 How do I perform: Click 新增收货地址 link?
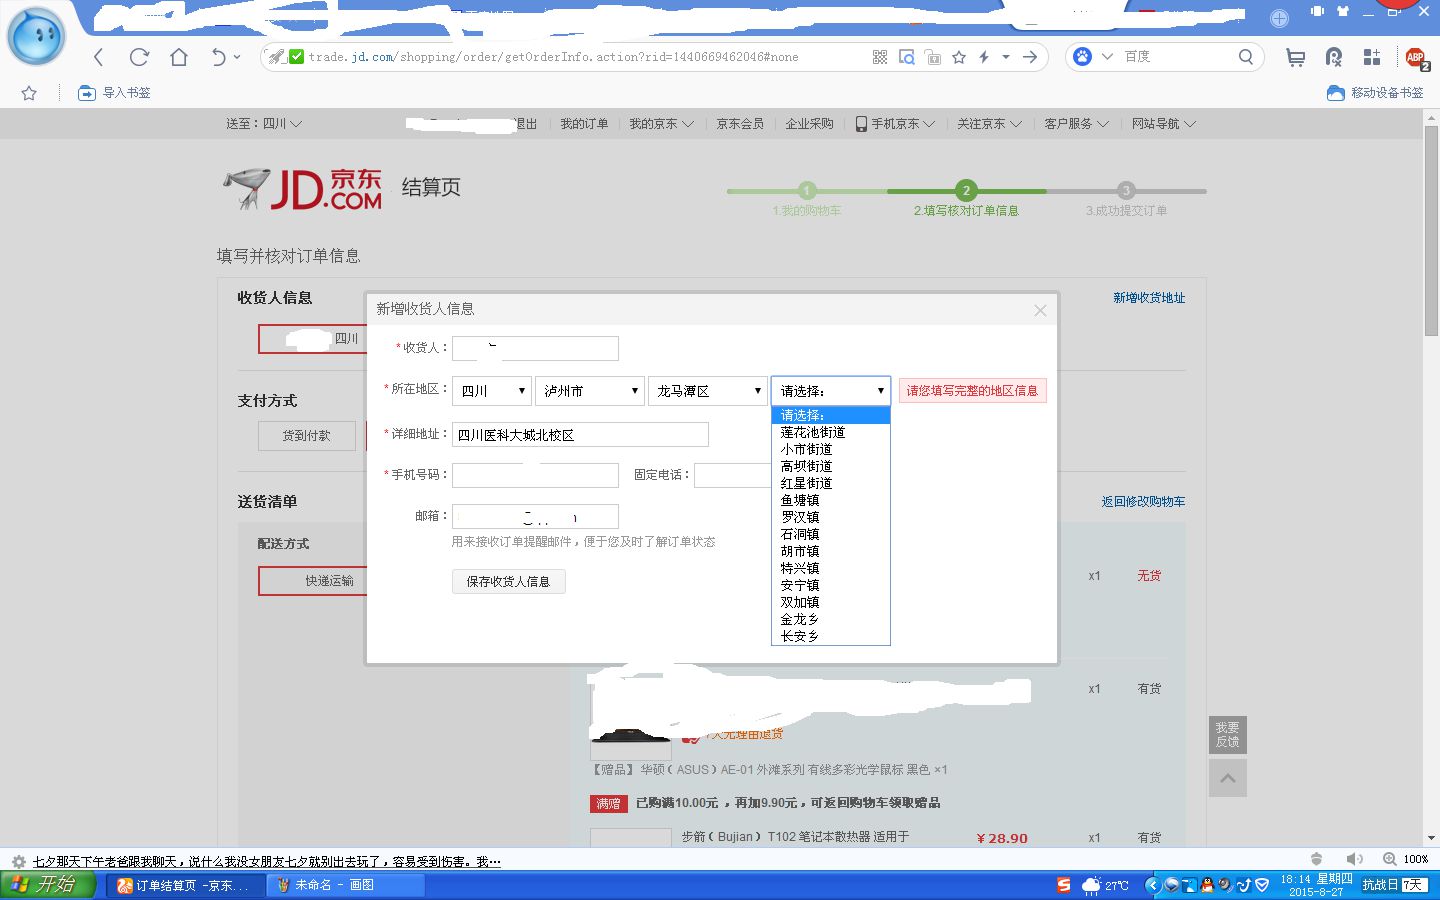tap(1149, 298)
